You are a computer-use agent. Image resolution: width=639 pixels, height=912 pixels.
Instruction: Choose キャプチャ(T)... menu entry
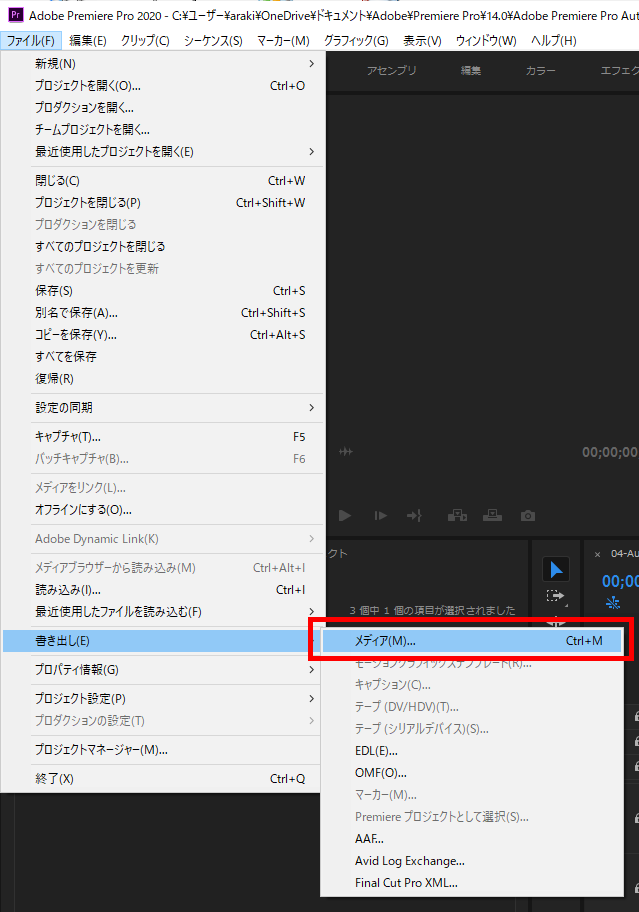162,437
